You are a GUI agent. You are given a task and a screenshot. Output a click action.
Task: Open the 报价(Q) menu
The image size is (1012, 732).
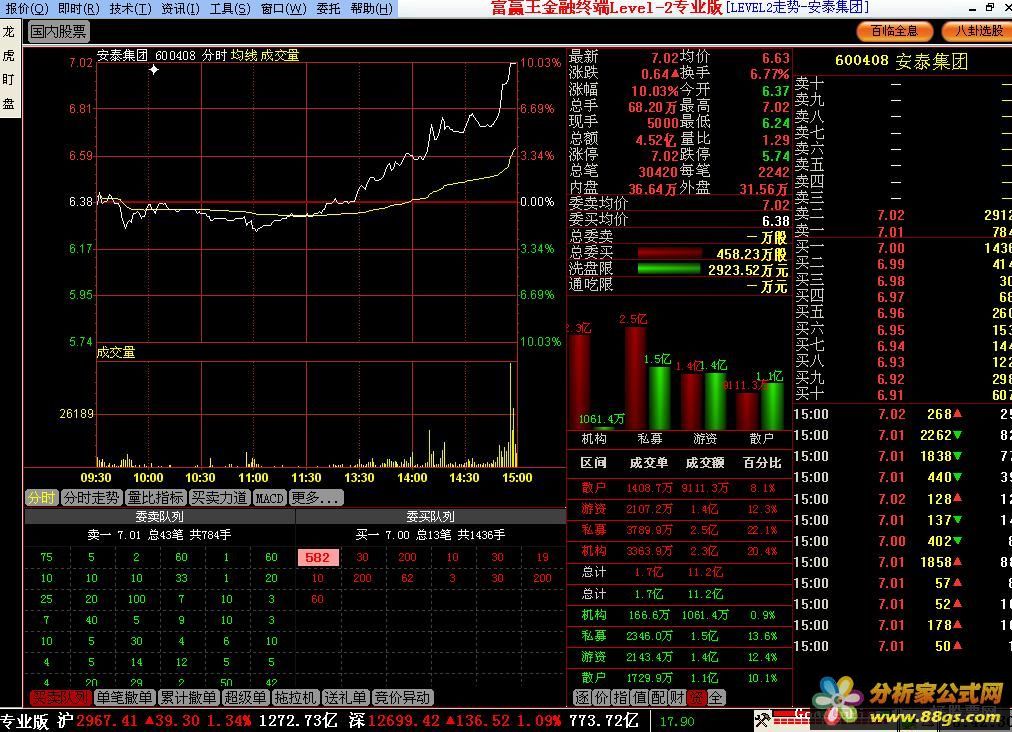[x=27, y=8]
